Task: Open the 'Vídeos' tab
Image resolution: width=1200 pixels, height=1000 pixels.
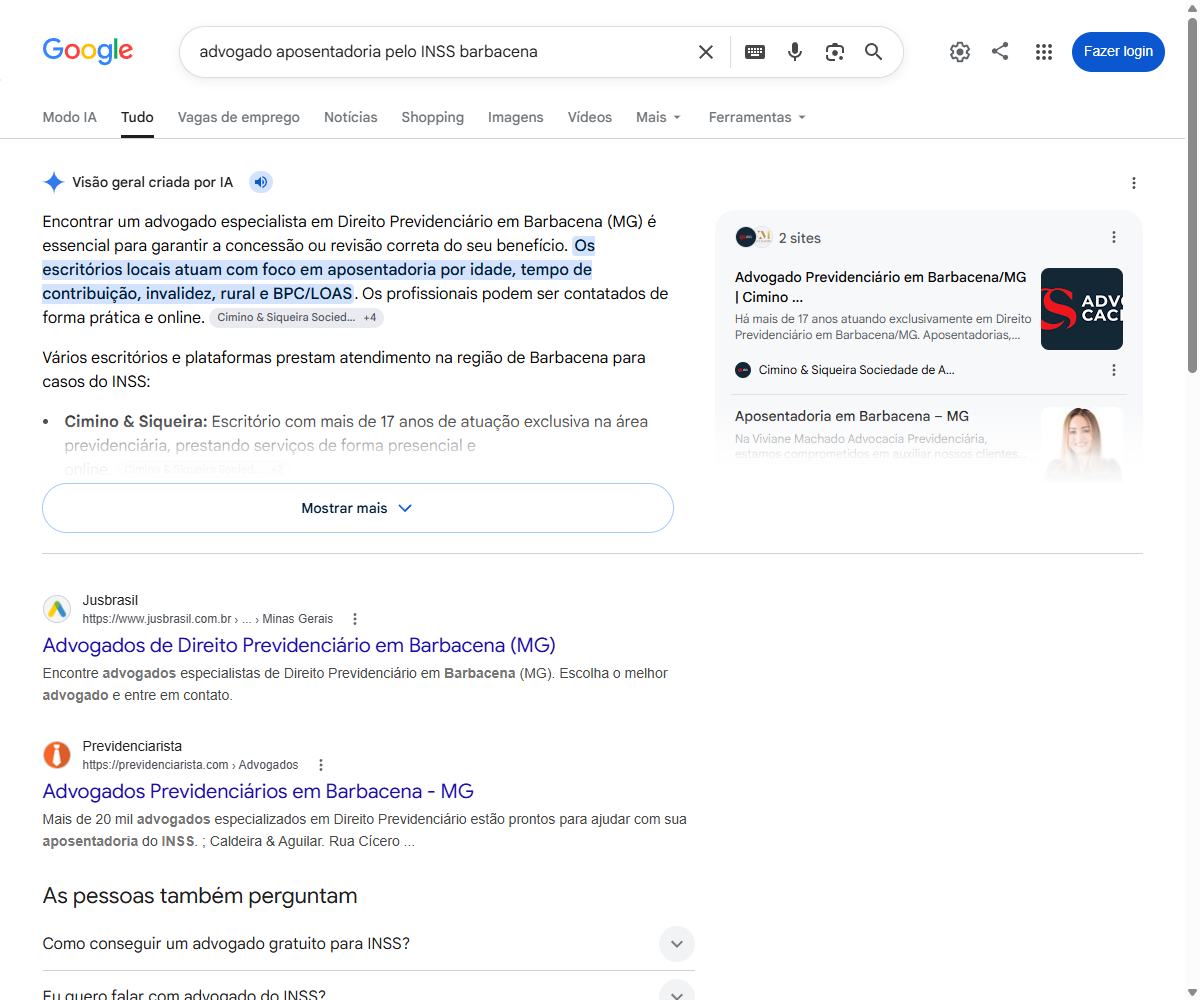Action: pyautogui.click(x=590, y=117)
